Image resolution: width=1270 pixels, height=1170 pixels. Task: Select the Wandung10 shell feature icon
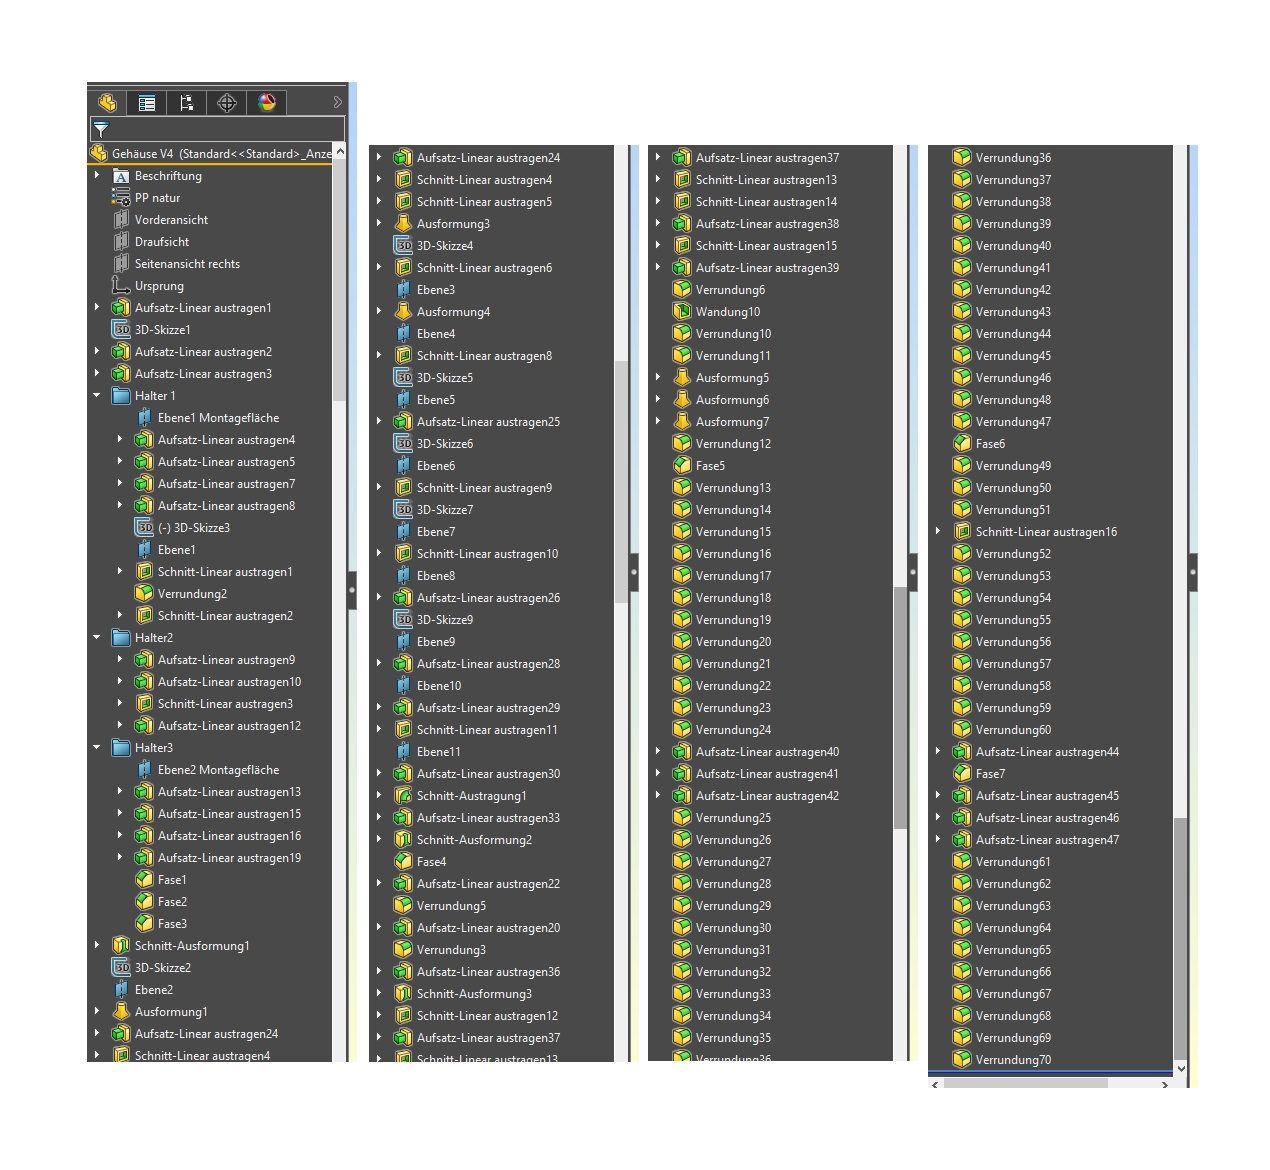[682, 312]
